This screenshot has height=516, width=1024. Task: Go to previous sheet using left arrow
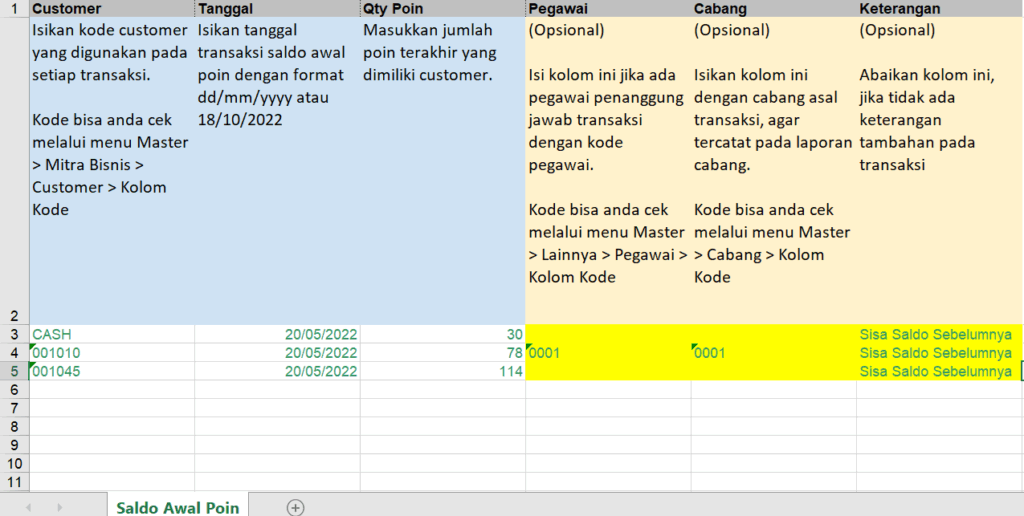[28, 508]
